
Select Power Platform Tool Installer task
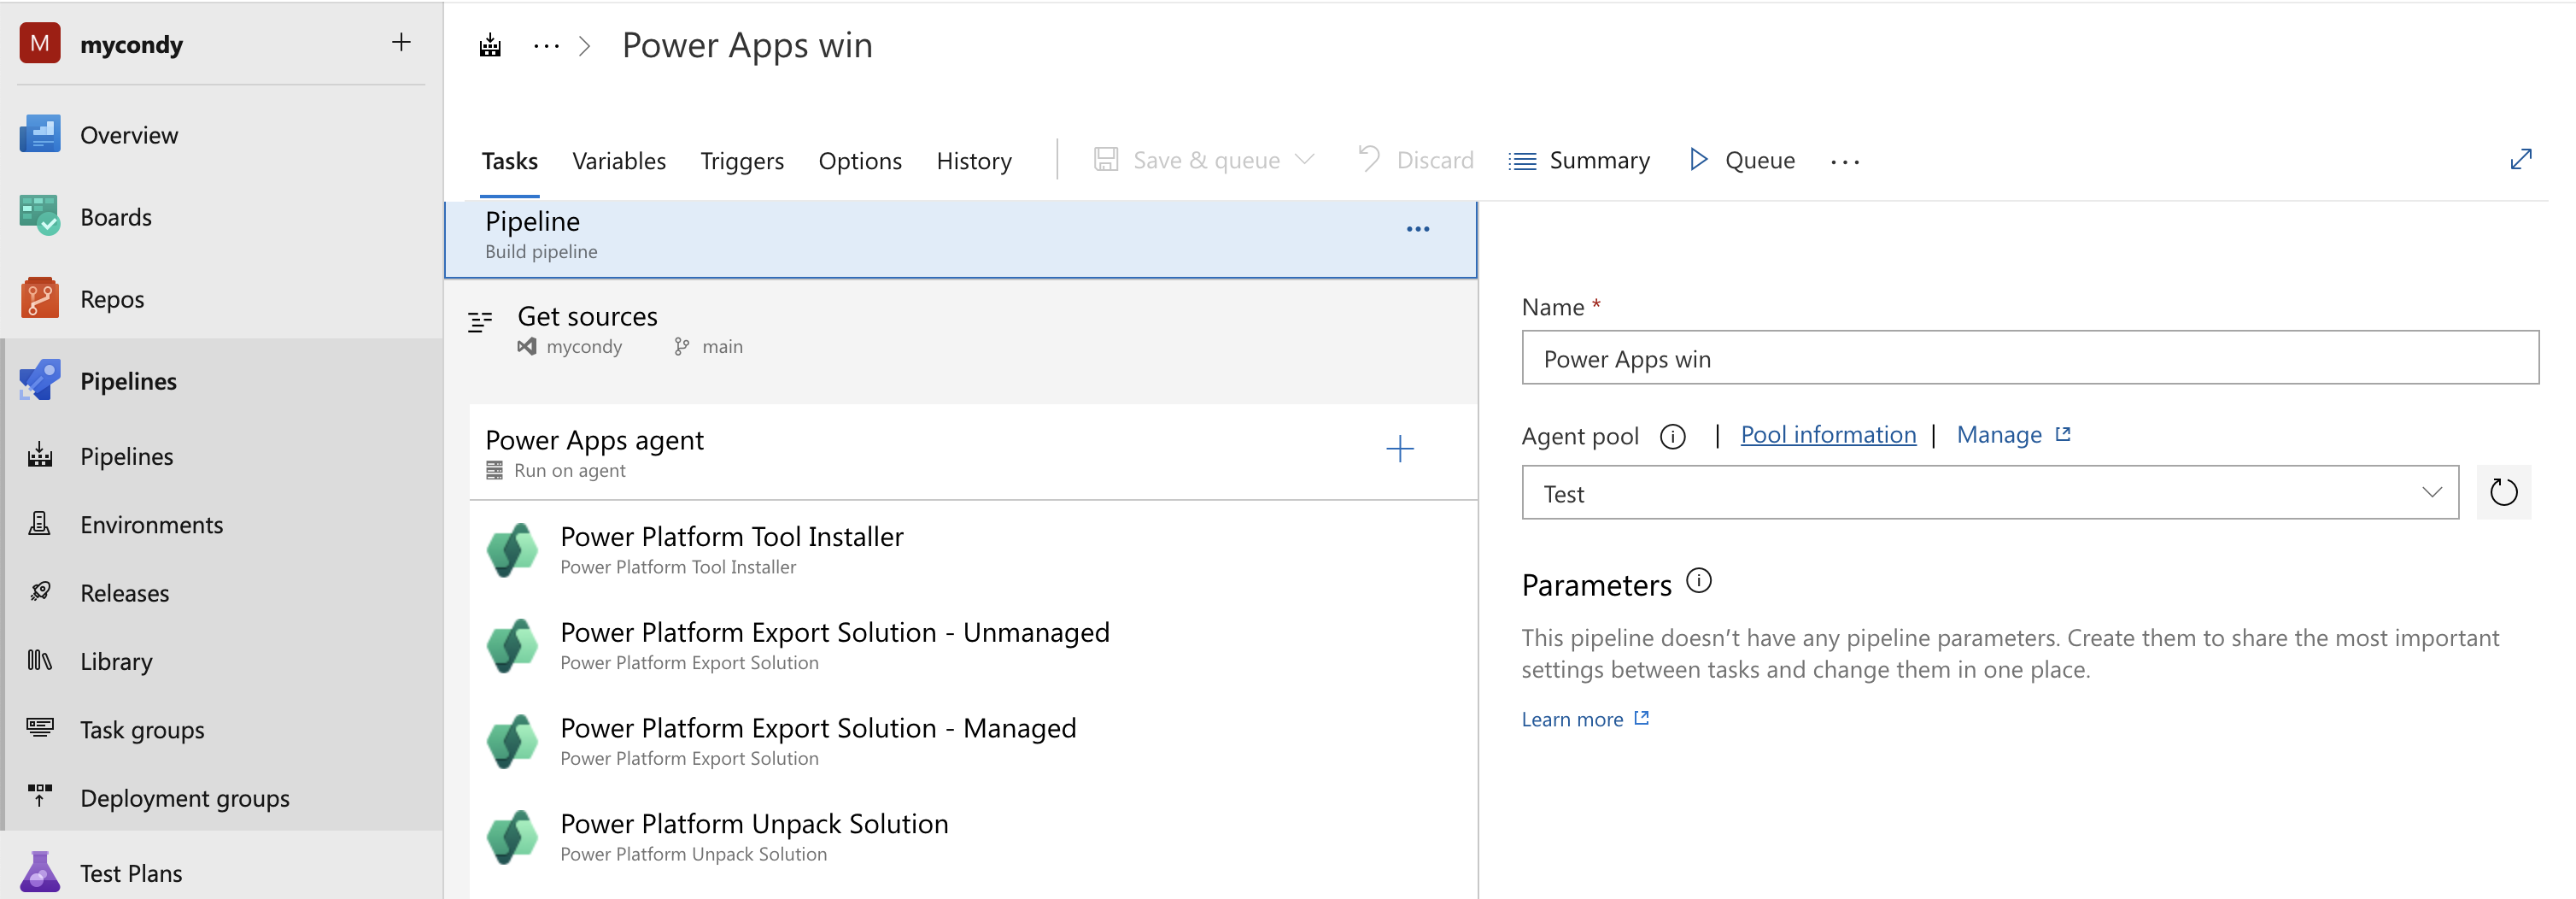[974, 550]
